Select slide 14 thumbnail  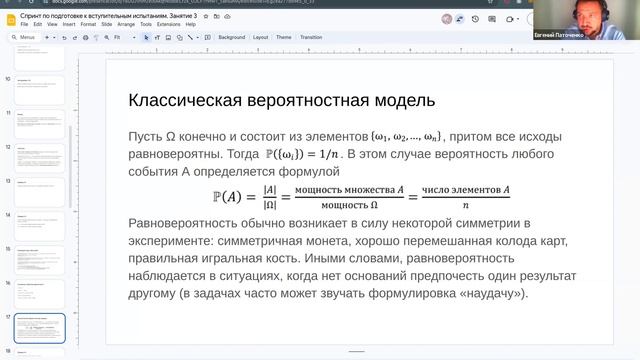coord(39,226)
